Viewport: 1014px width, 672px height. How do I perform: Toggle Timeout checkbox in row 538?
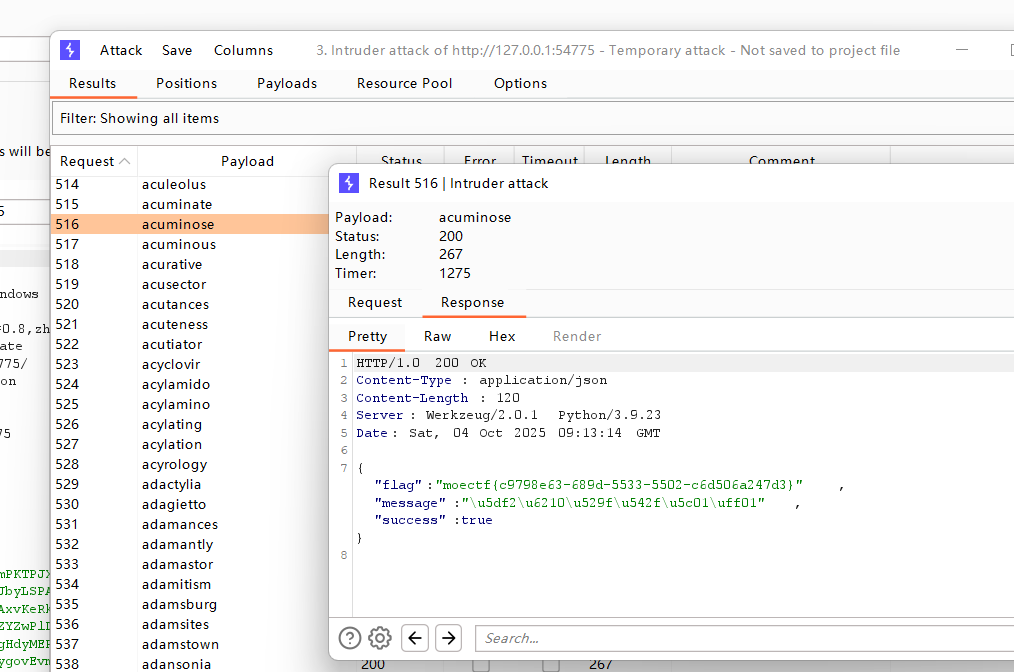coord(550,664)
